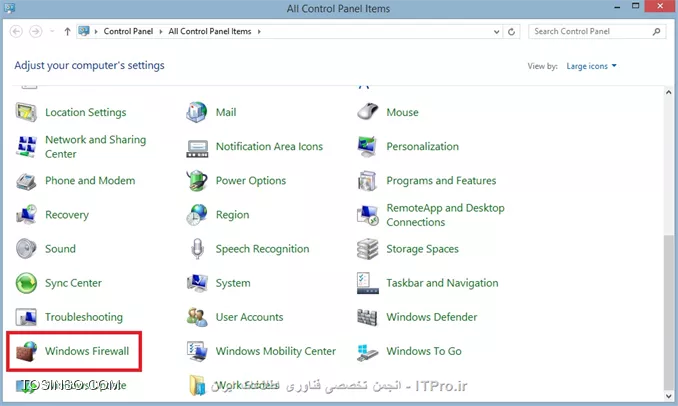Click the Location Settings link text
Screen dimensions: 678x406
(86, 112)
